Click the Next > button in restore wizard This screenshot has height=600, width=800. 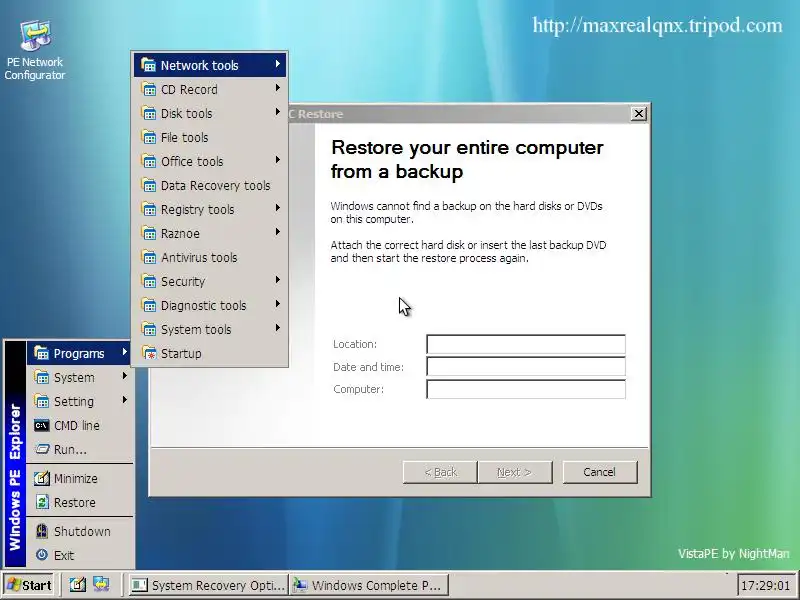coord(514,472)
